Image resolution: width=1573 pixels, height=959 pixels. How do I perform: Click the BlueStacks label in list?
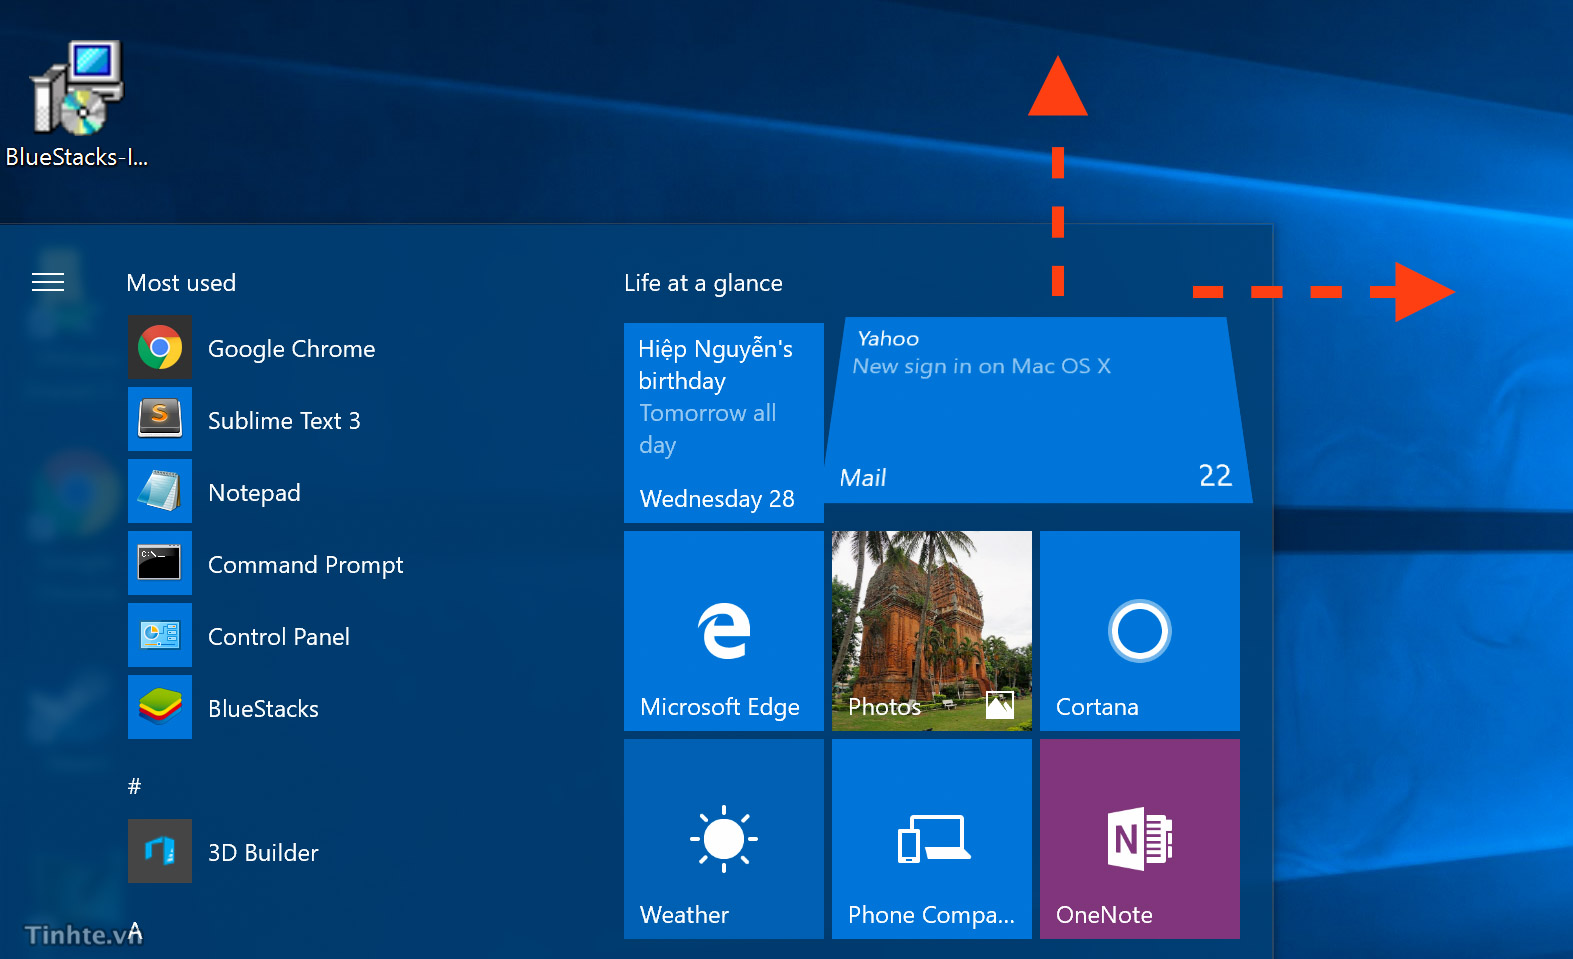point(263,709)
